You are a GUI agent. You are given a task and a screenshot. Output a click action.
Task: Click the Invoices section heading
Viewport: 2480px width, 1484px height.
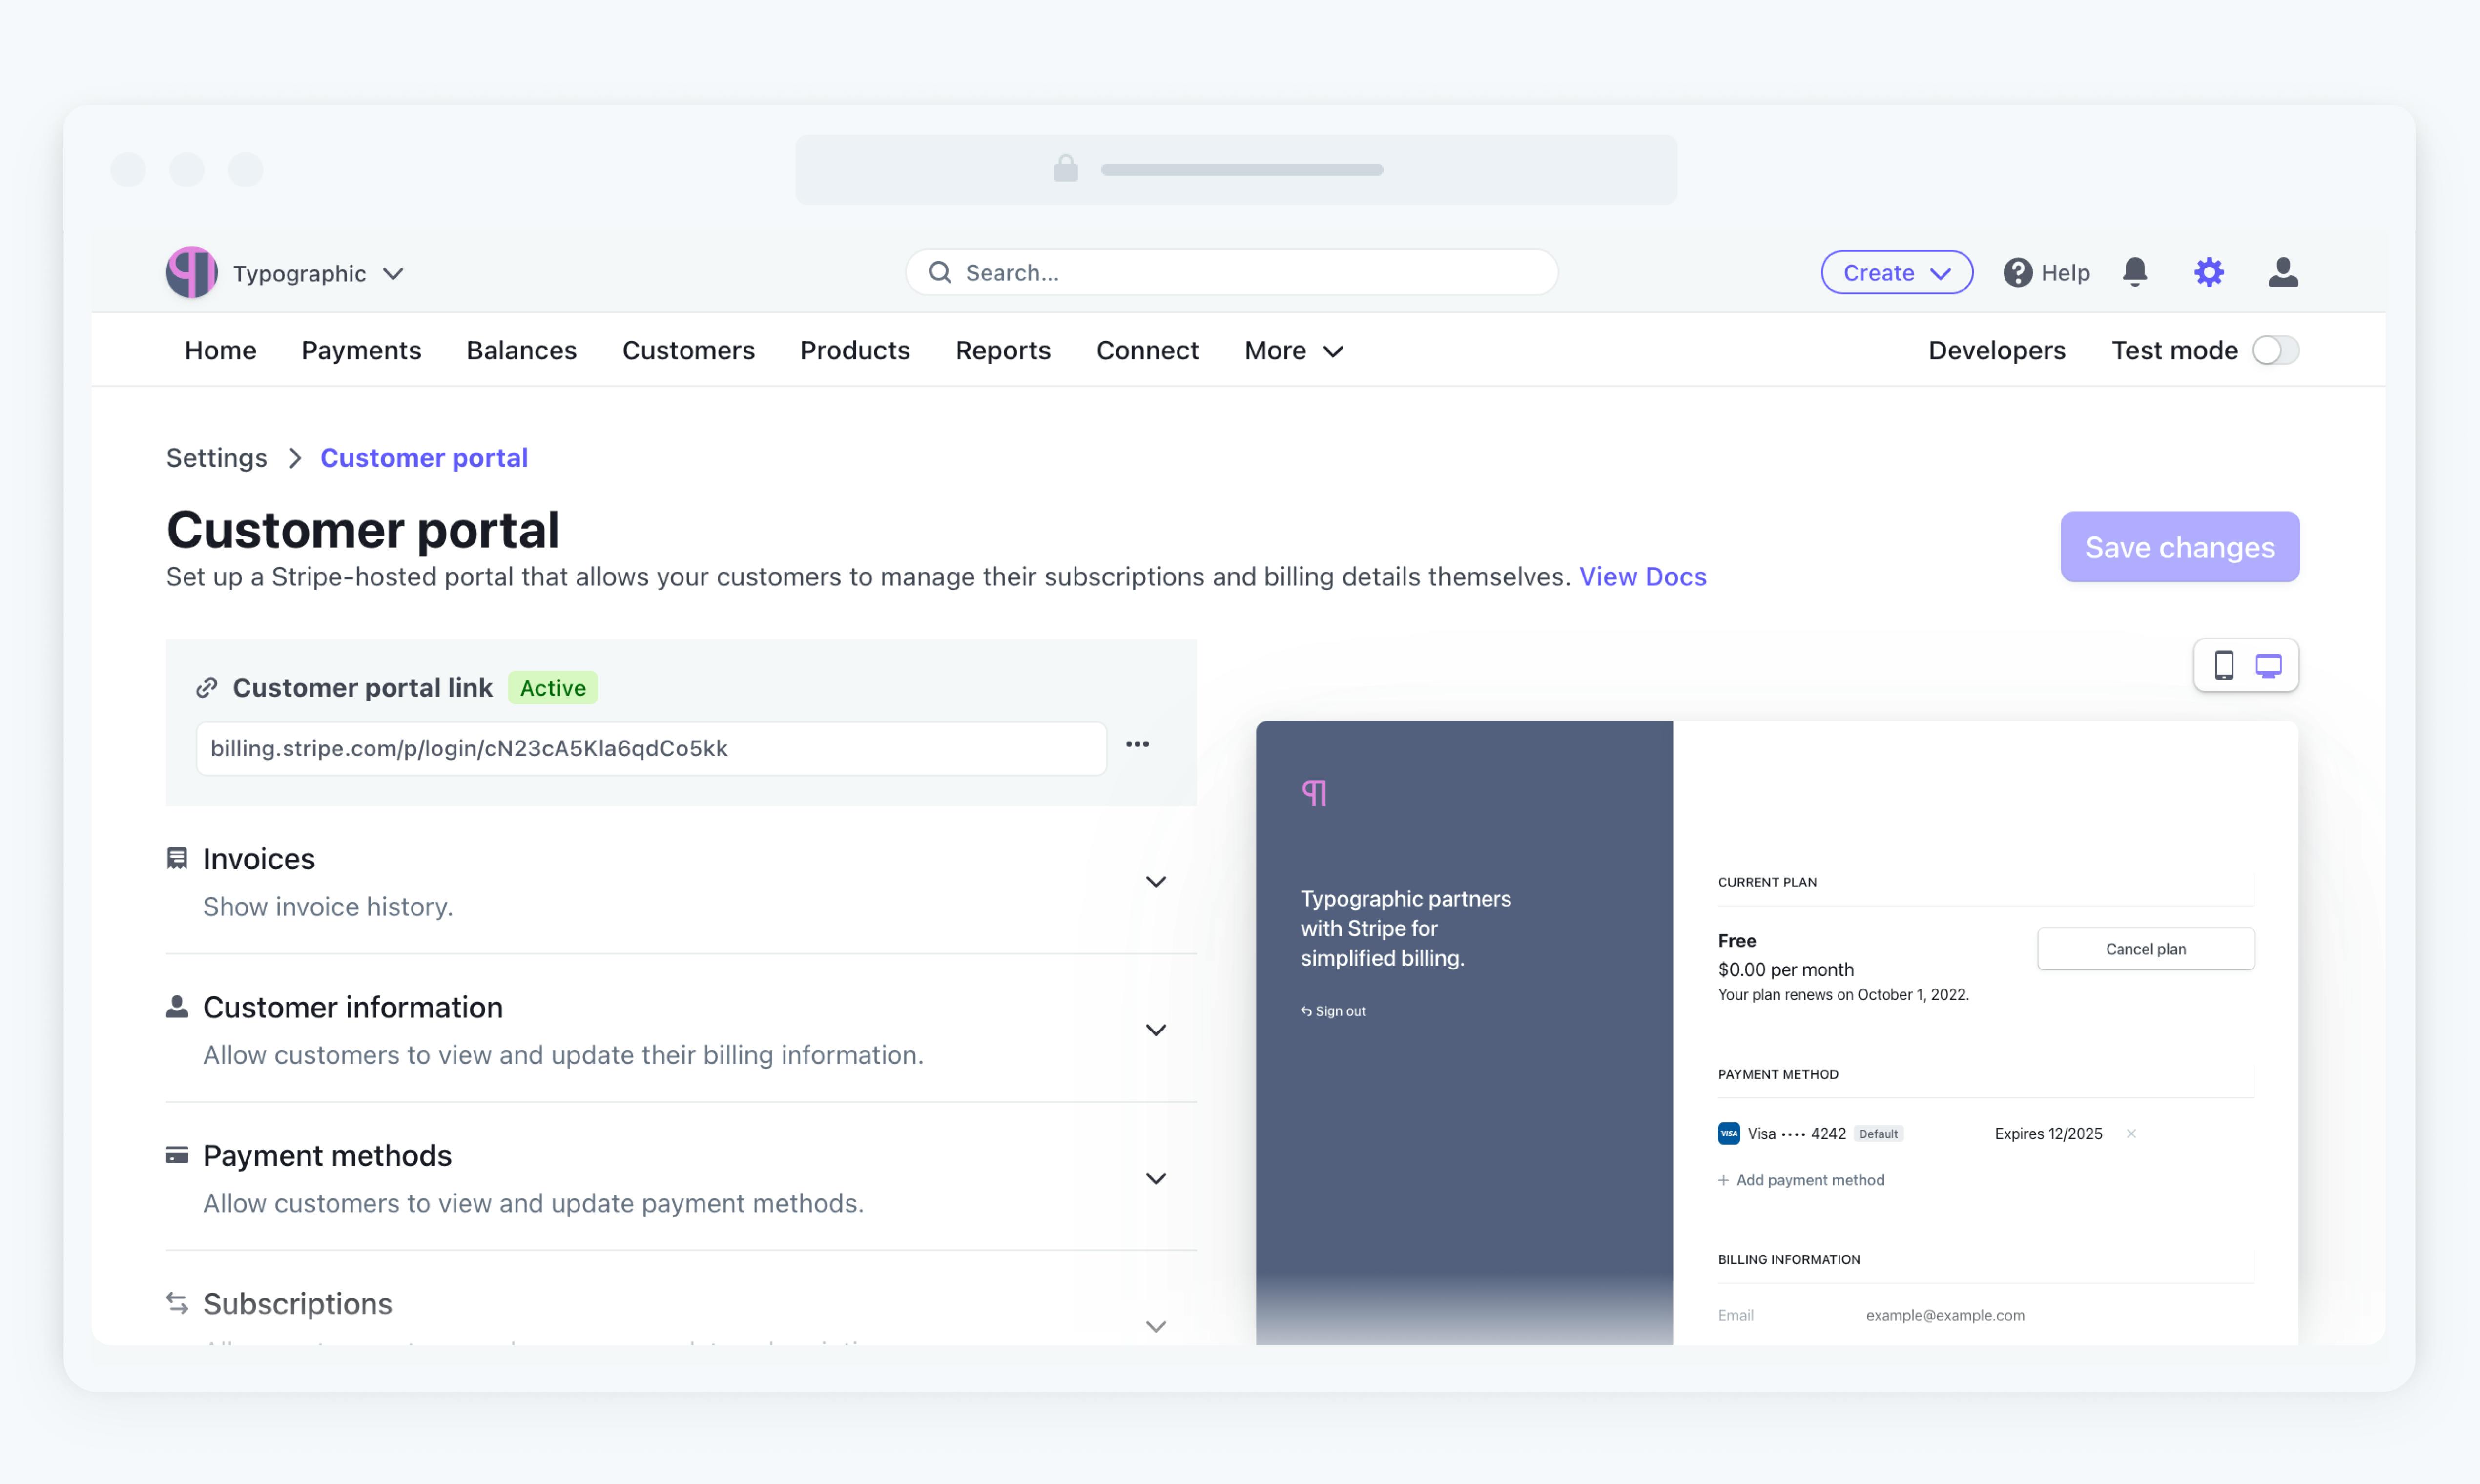pyautogui.click(x=259, y=859)
